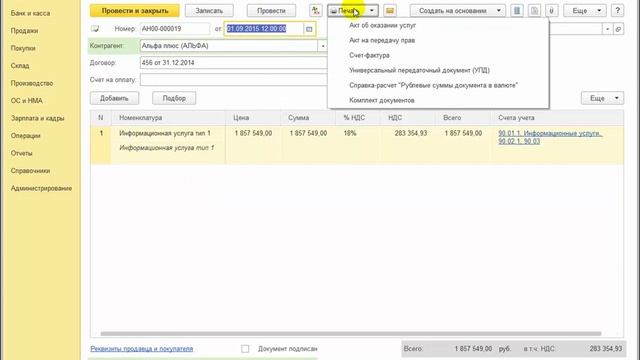Toggle the Документ подписан checkbox
The height and width of the screenshot is (360, 640).
pyautogui.click(x=245, y=349)
